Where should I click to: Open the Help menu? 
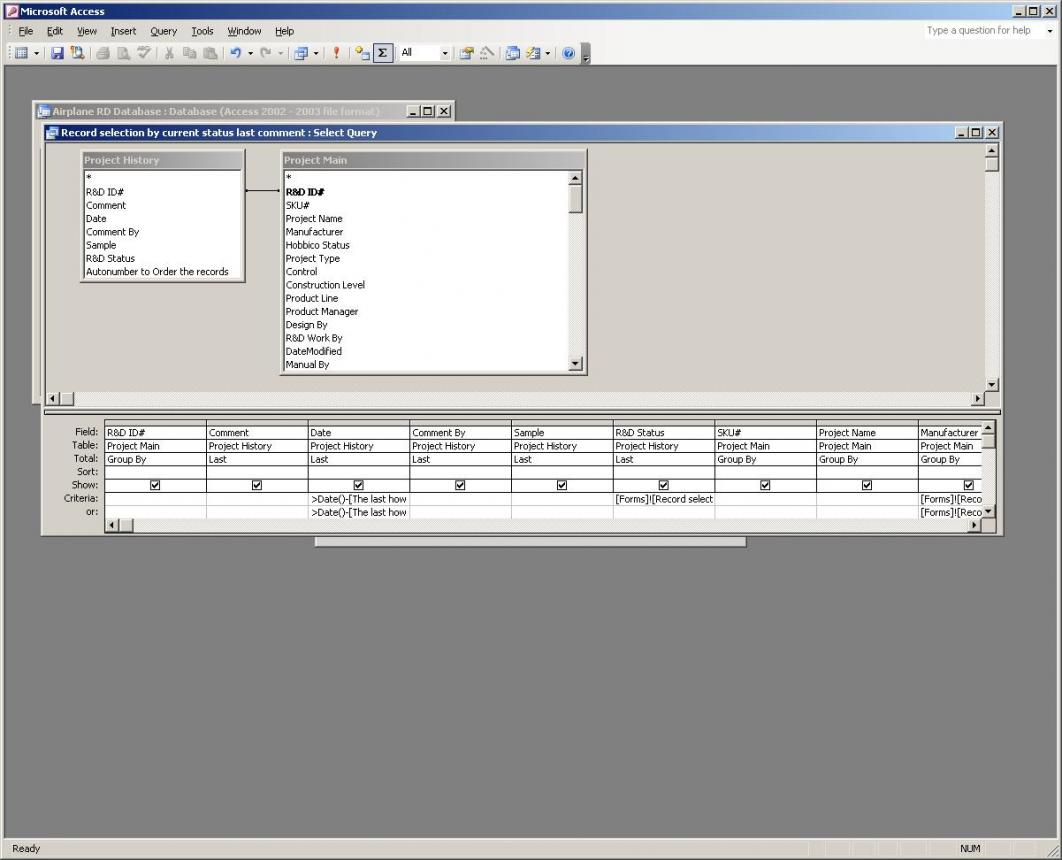284,31
